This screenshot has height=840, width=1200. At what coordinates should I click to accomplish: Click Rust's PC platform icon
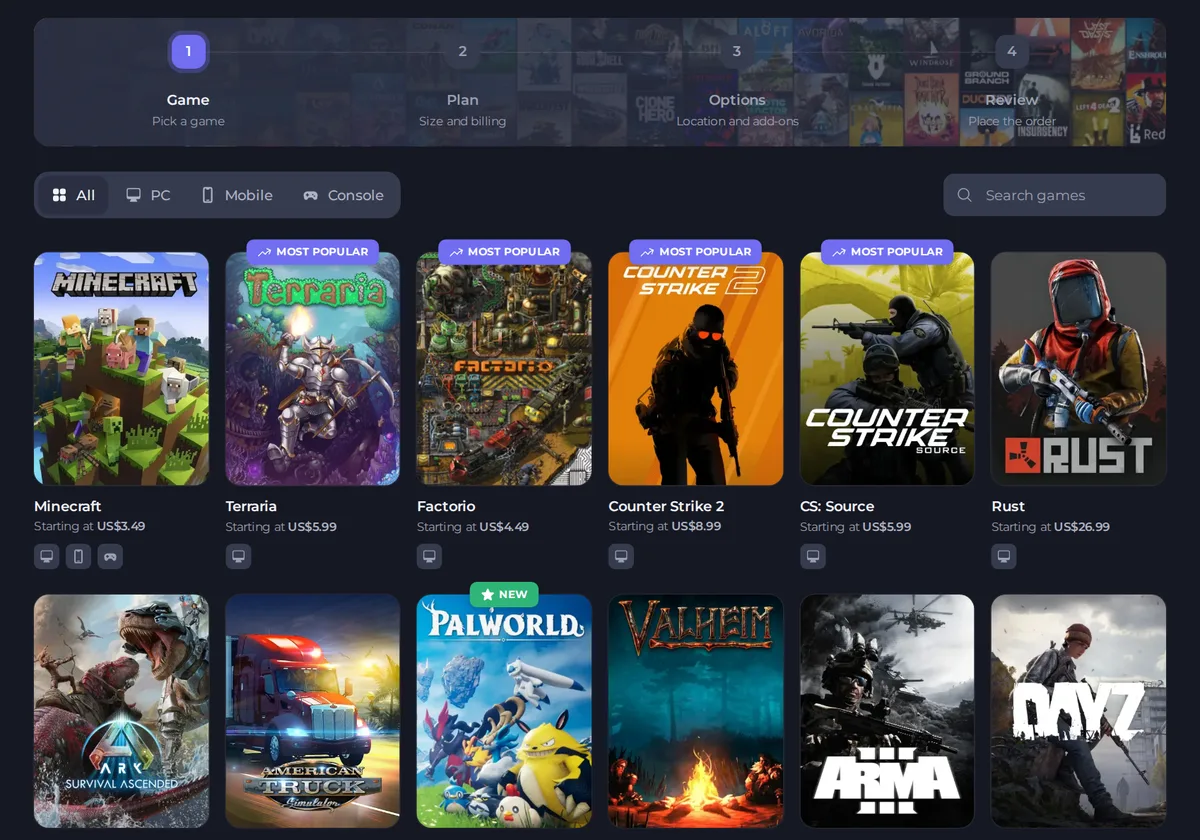(1004, 556)
